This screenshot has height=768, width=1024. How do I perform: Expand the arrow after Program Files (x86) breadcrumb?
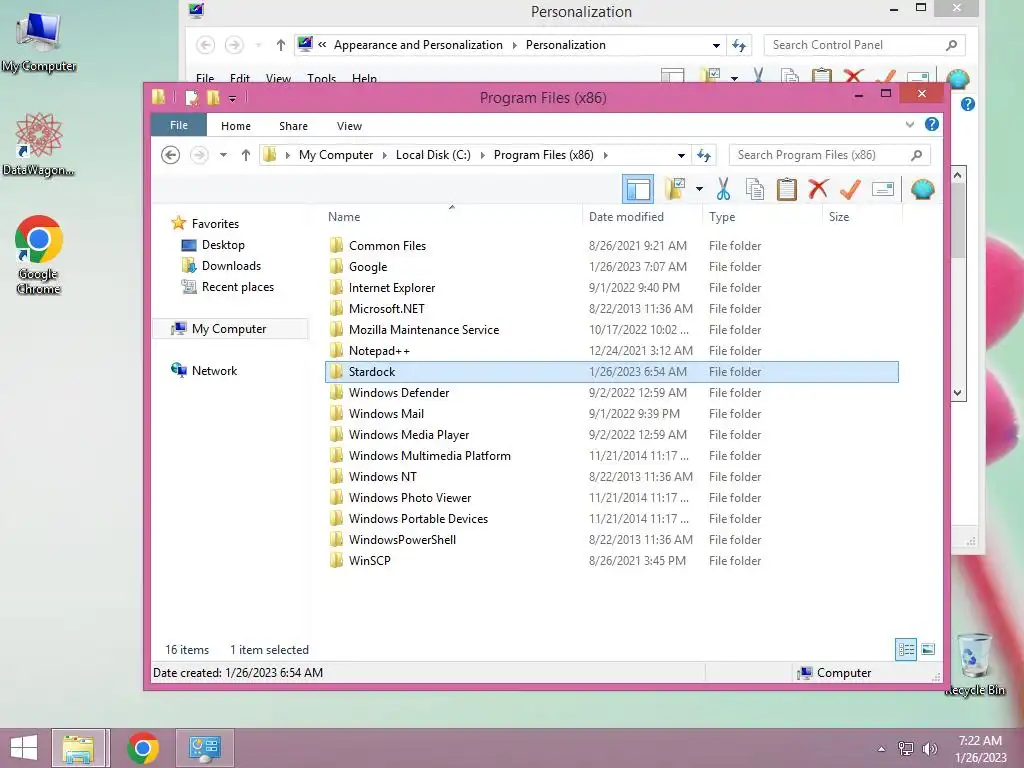(x=605, y=155)
